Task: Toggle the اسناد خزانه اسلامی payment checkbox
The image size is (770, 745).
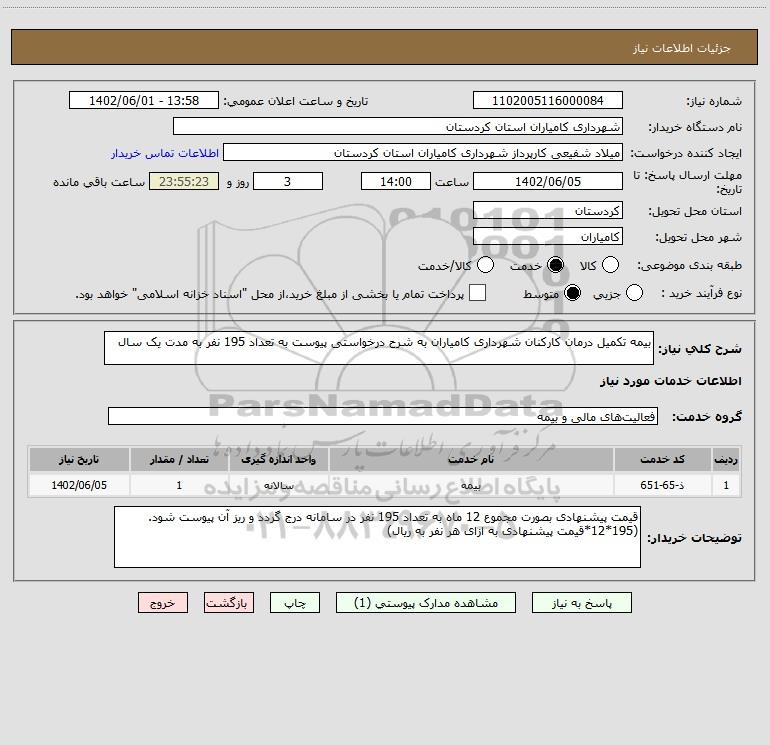Action: point(477,293)
